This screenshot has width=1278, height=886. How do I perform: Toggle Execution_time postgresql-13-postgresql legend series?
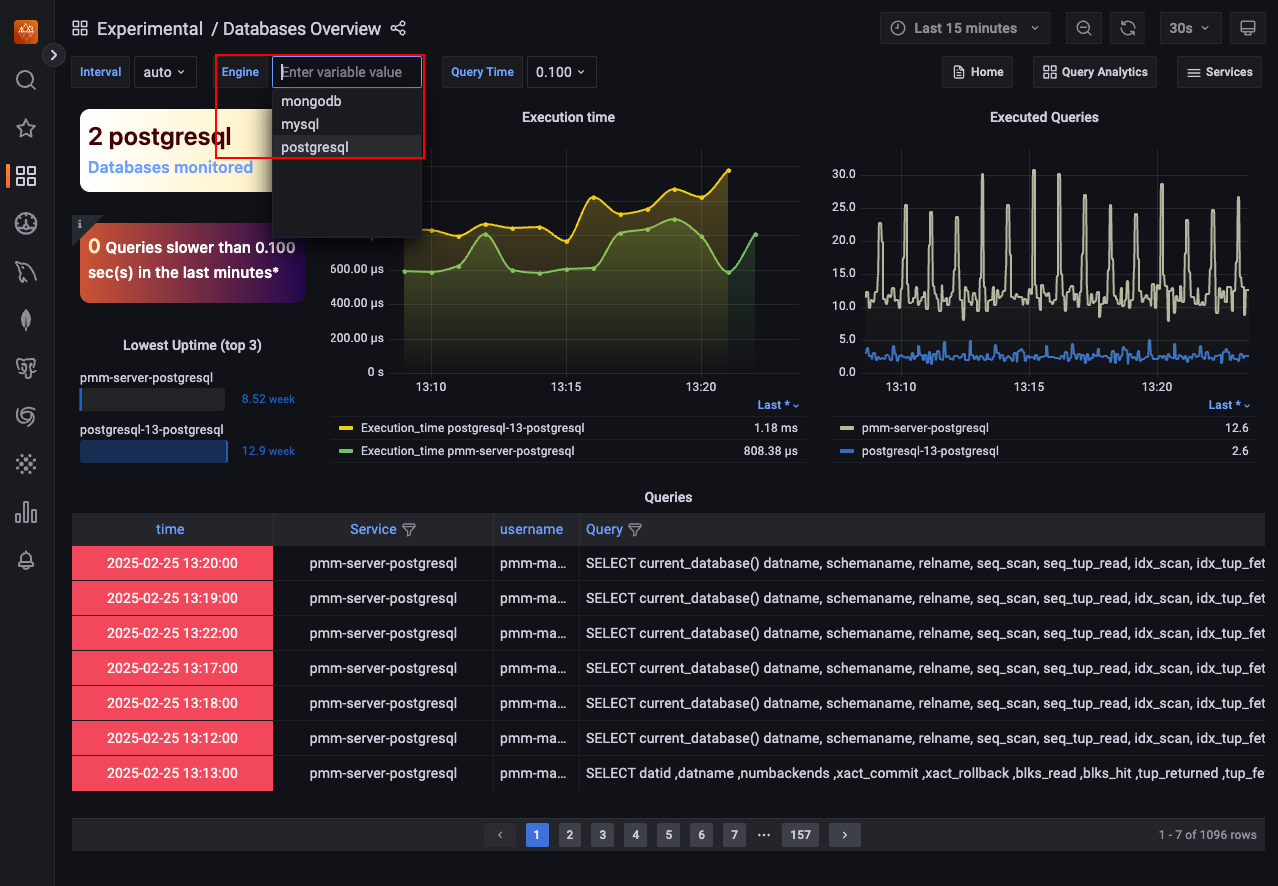coord(472,428)
